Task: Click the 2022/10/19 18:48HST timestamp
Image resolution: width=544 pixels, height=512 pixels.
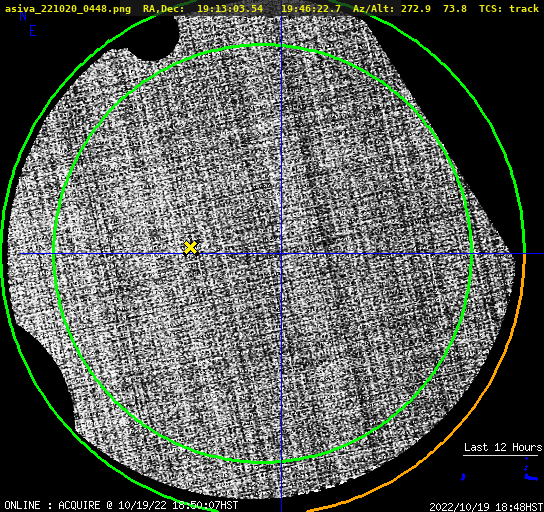Action: click(x=486, y=507)
